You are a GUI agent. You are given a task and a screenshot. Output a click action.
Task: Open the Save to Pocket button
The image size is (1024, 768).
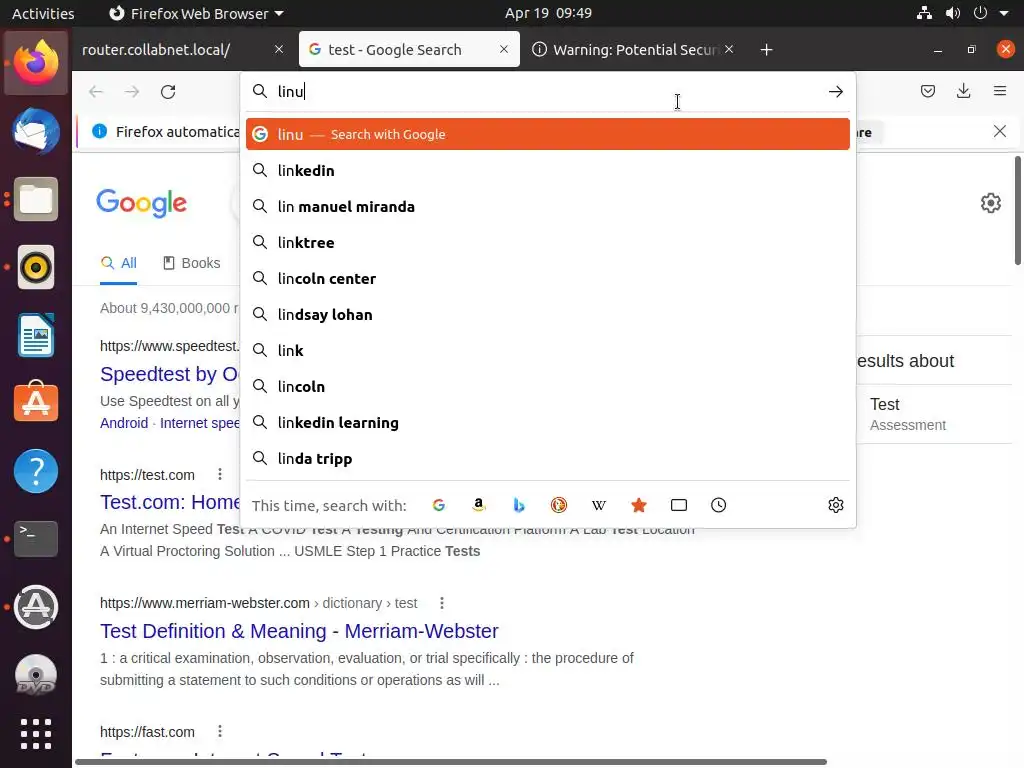coord(927,91)
